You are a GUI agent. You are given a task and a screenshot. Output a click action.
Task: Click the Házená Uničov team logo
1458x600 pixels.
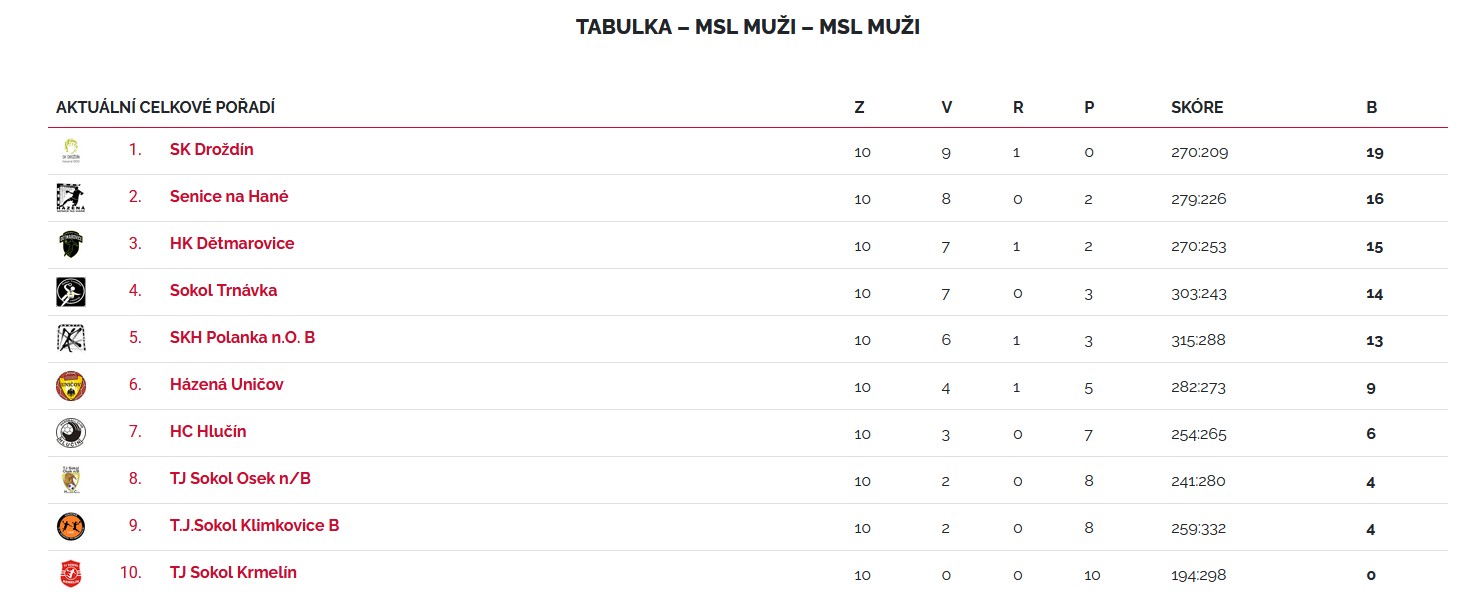71,386
